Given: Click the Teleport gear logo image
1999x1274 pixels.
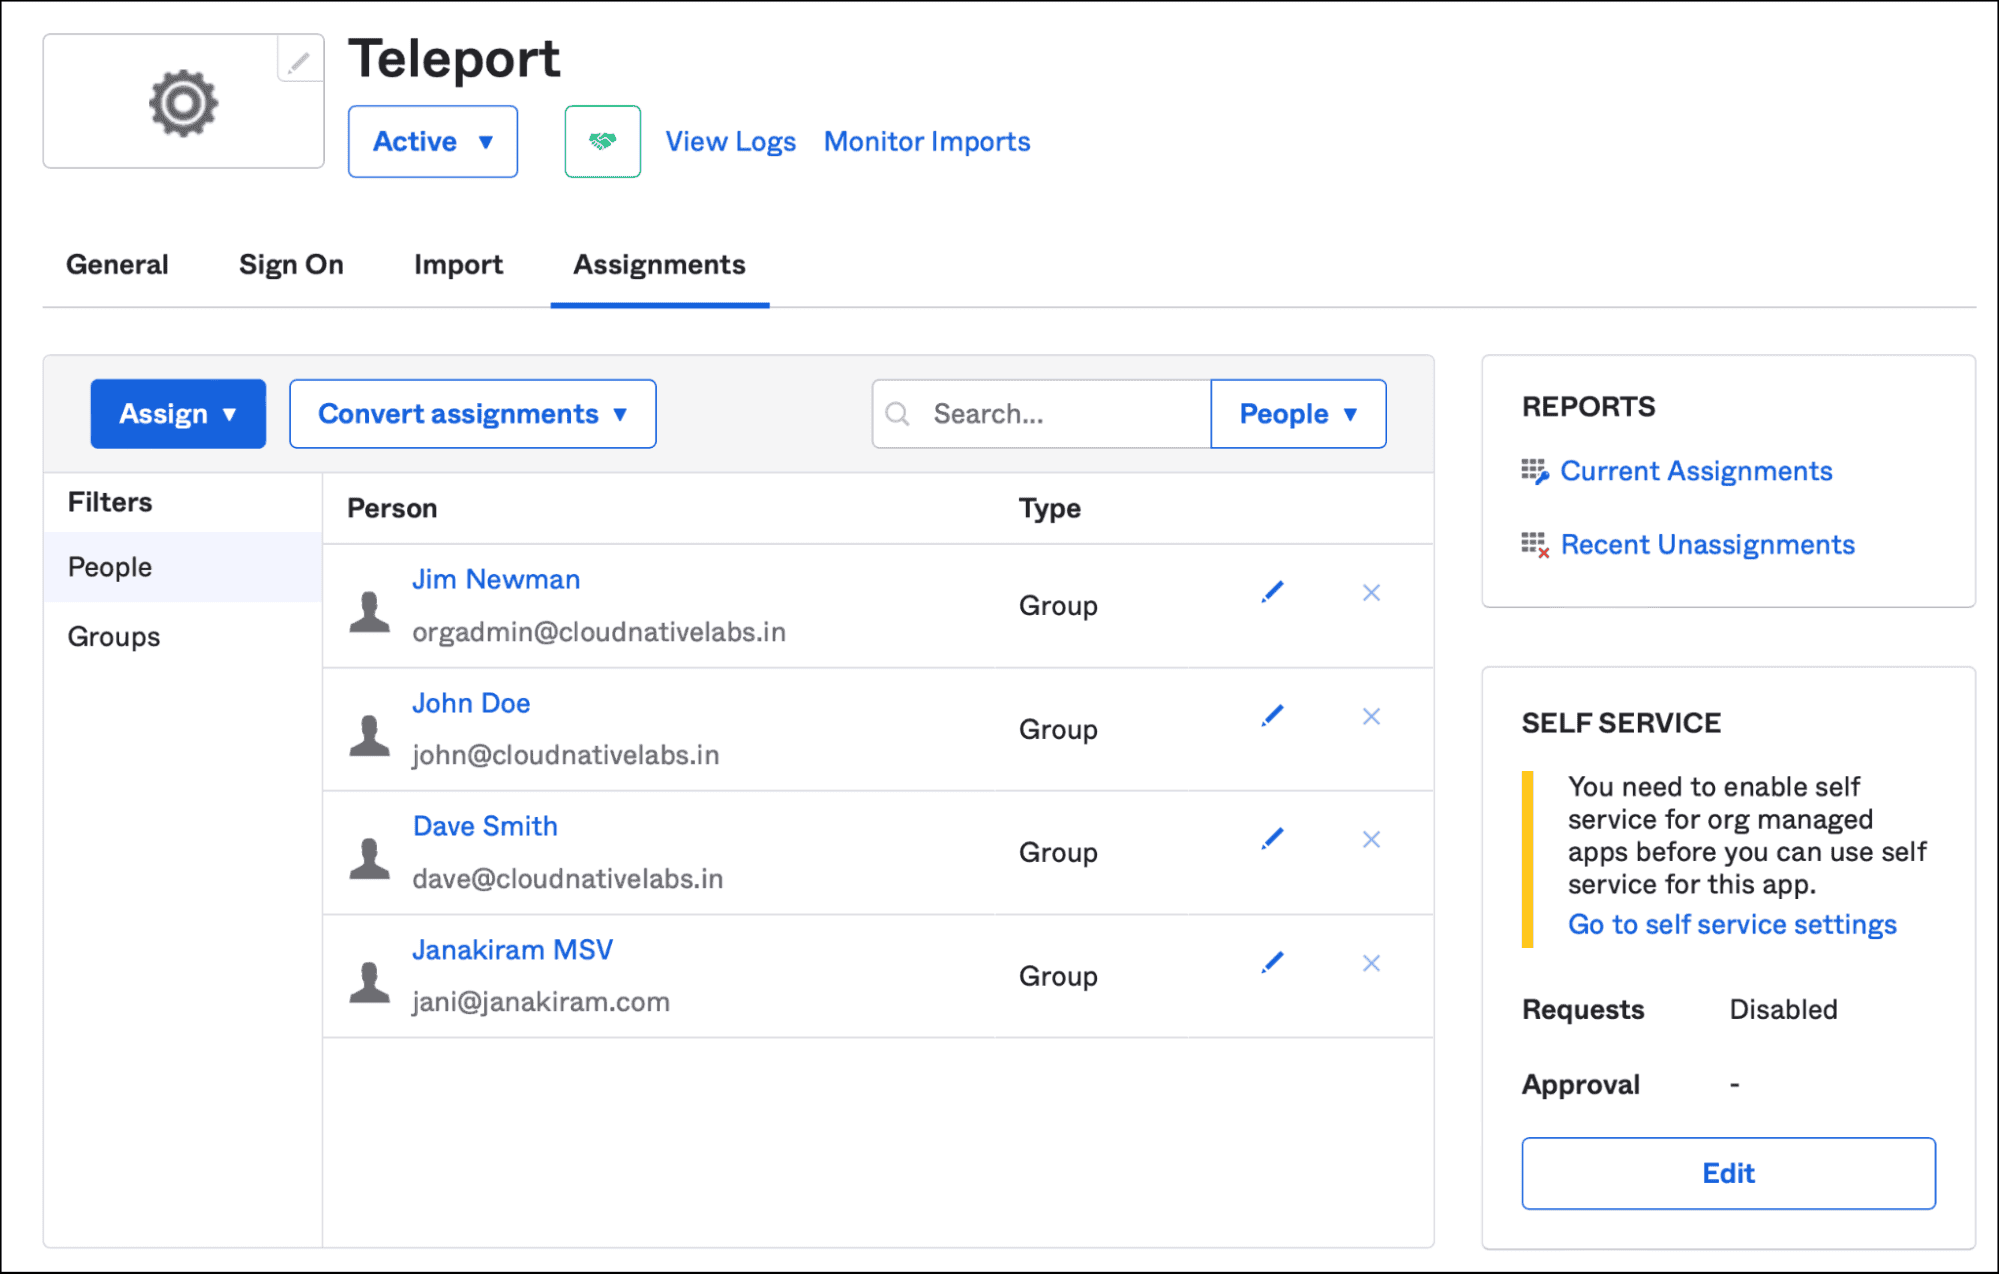Looking at the screenshot, I should click(x=183, y=102).
